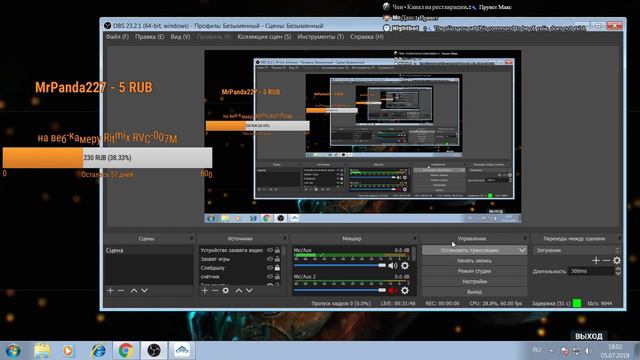The height and width of the screenshot is (360, 640).
Task: Unlock the Слайдшоу source
Action: pos(277,268)
